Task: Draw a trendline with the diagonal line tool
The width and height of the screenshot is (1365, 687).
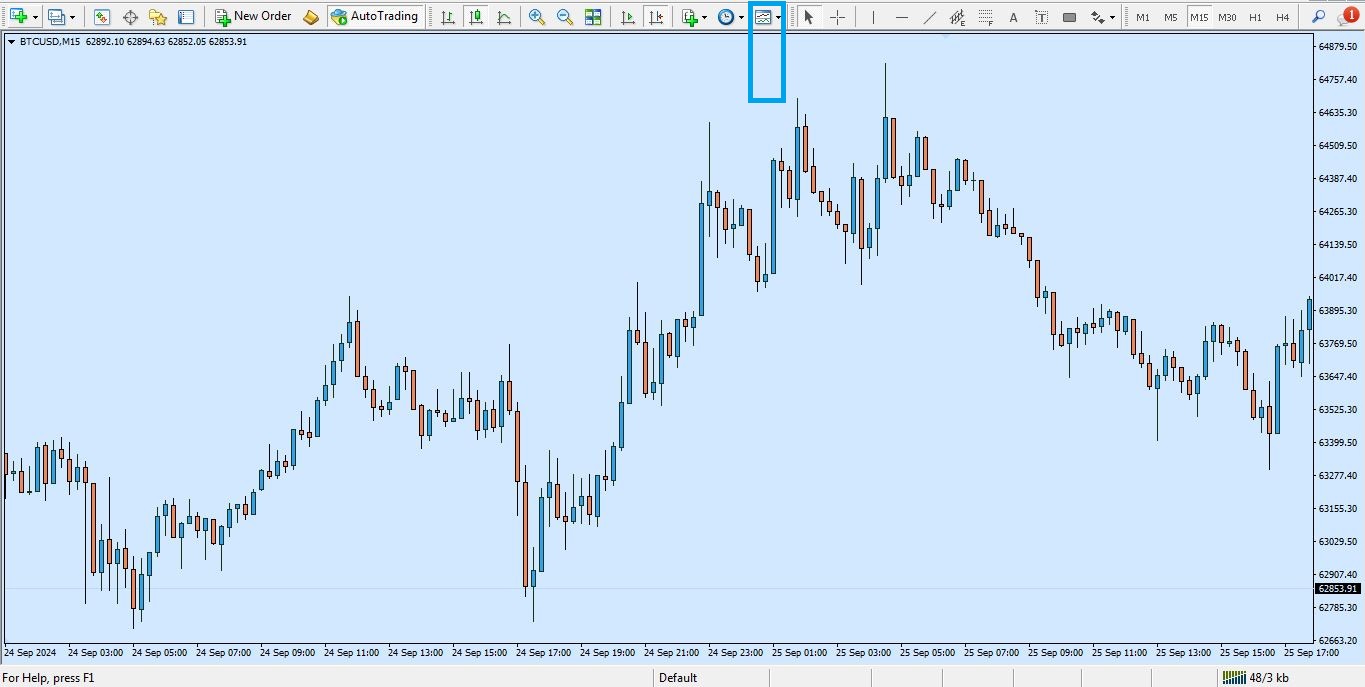Action: pyautogui.click(x=929, y=17)
